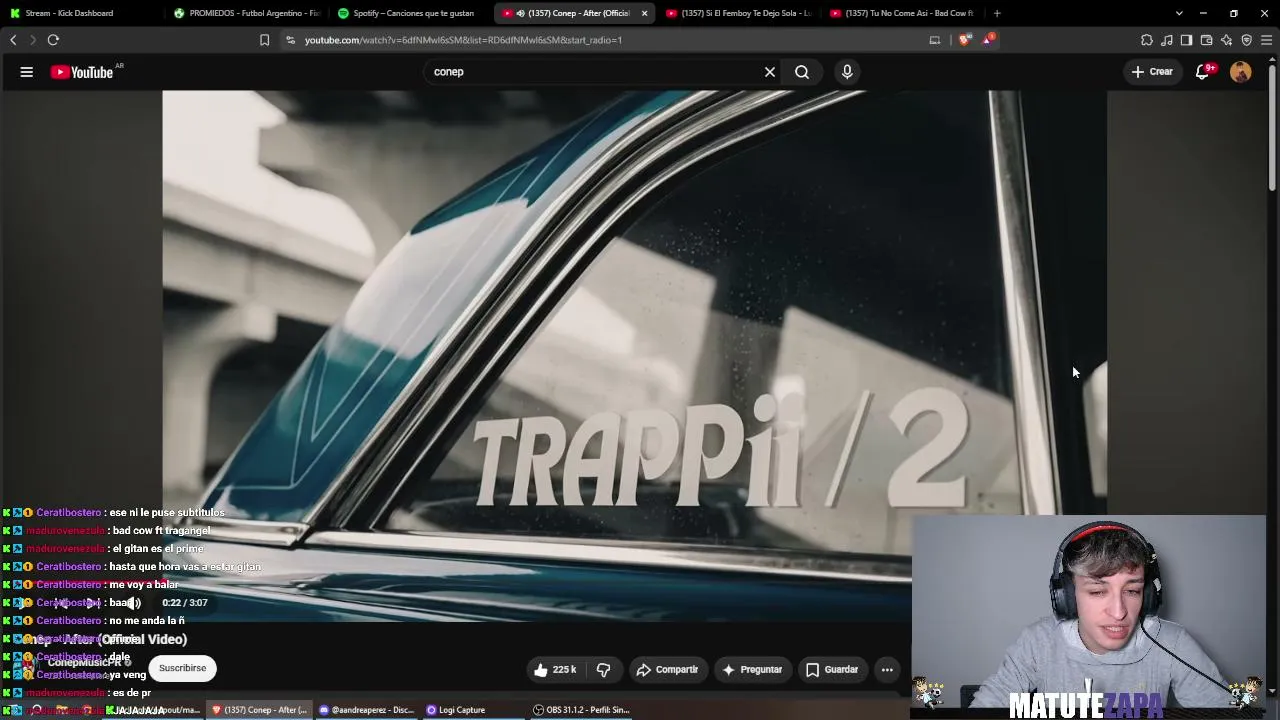Clear the YouTube search box text

point(770,72)
